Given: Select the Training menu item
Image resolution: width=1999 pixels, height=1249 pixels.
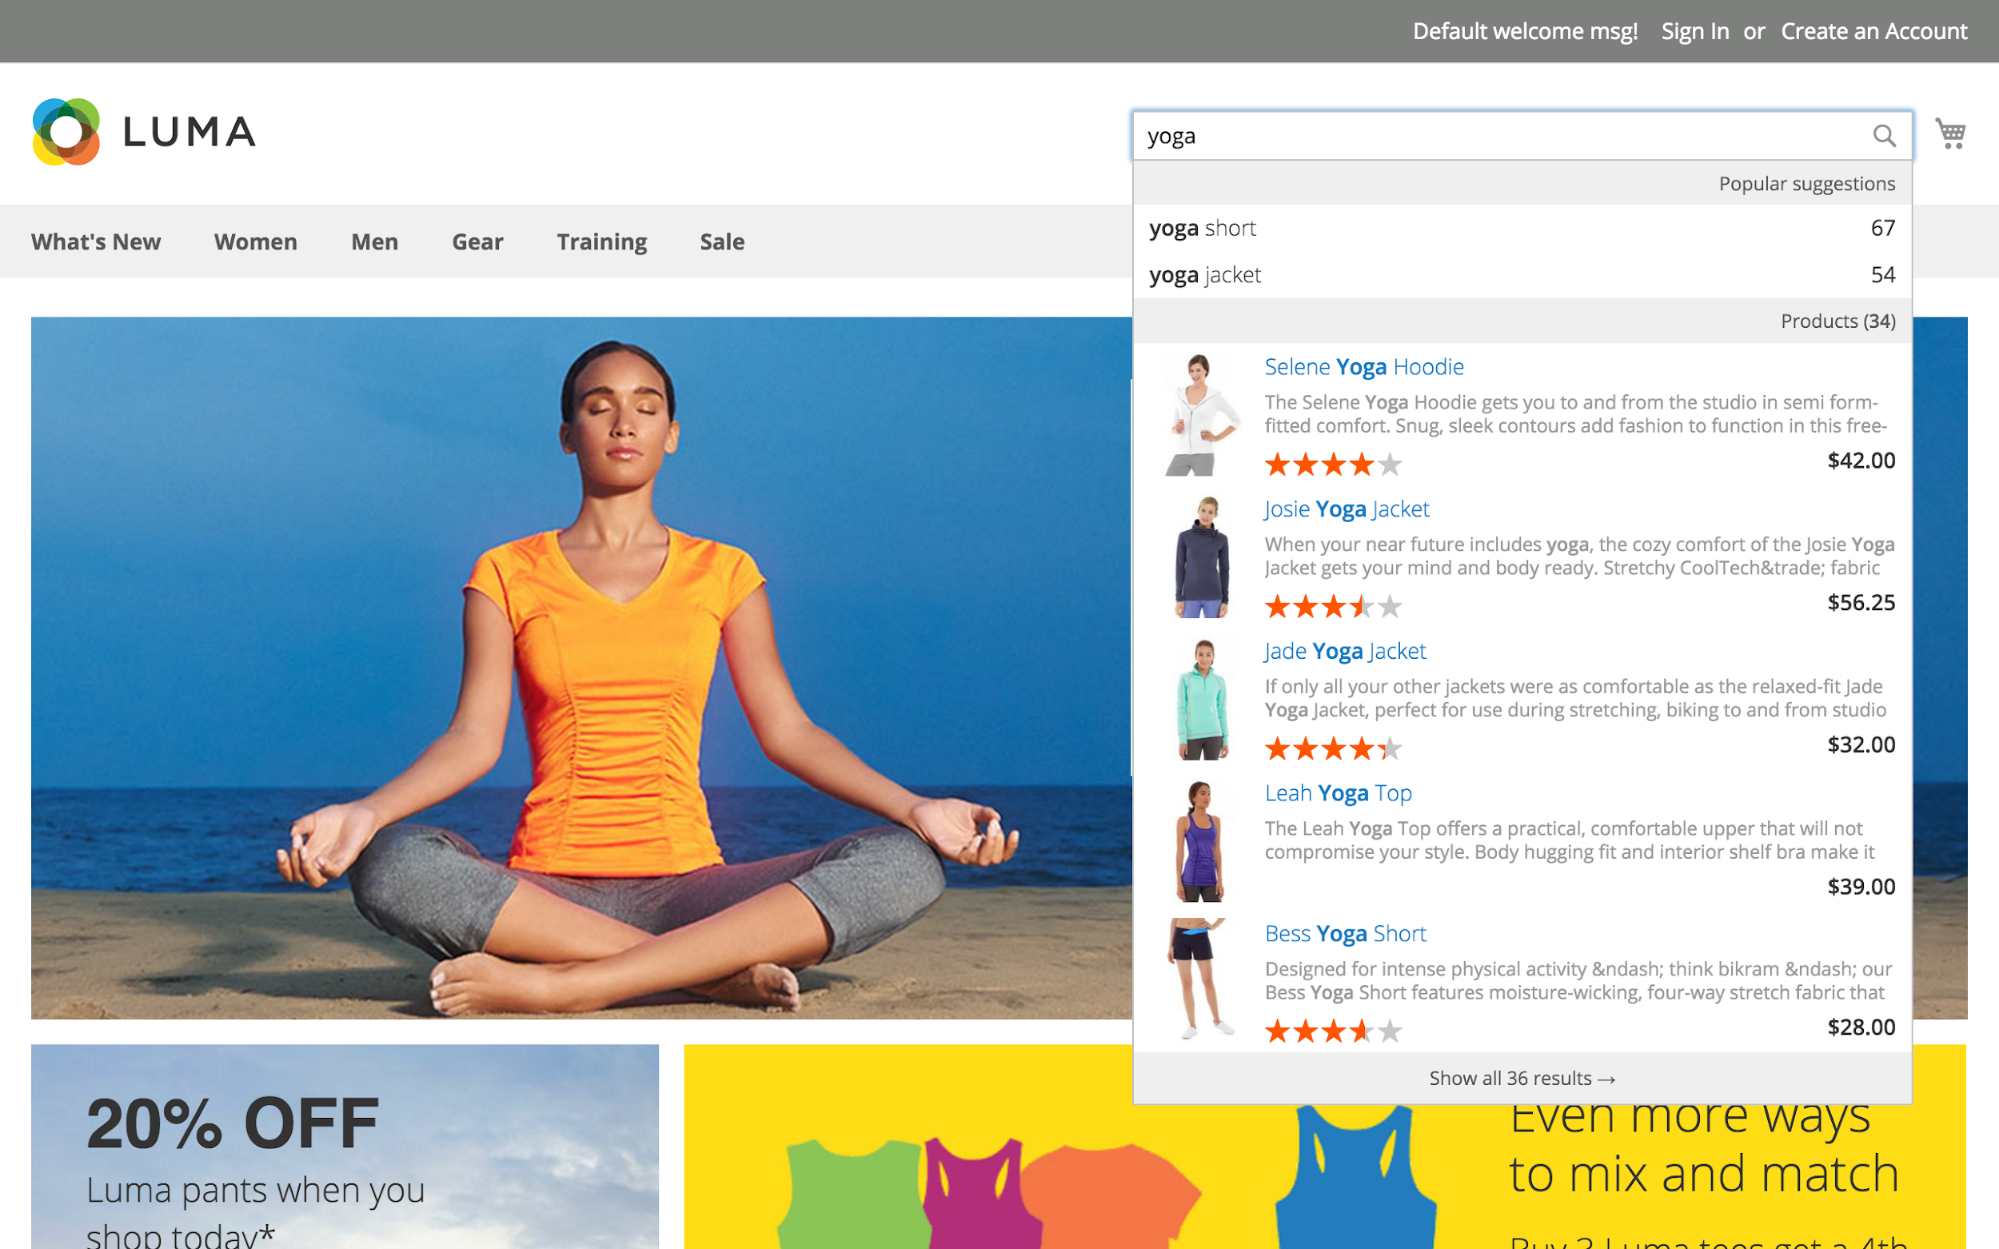Looking at the screenshot, I should coord(603,242).
